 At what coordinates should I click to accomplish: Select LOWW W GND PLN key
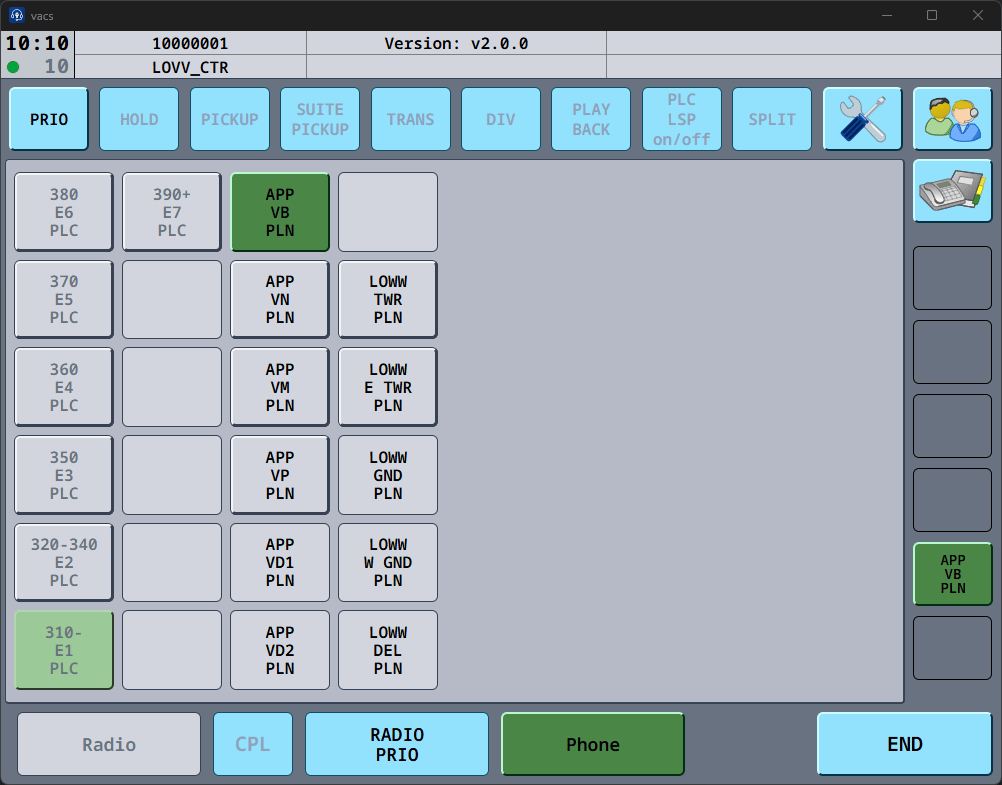pos(388,562)
